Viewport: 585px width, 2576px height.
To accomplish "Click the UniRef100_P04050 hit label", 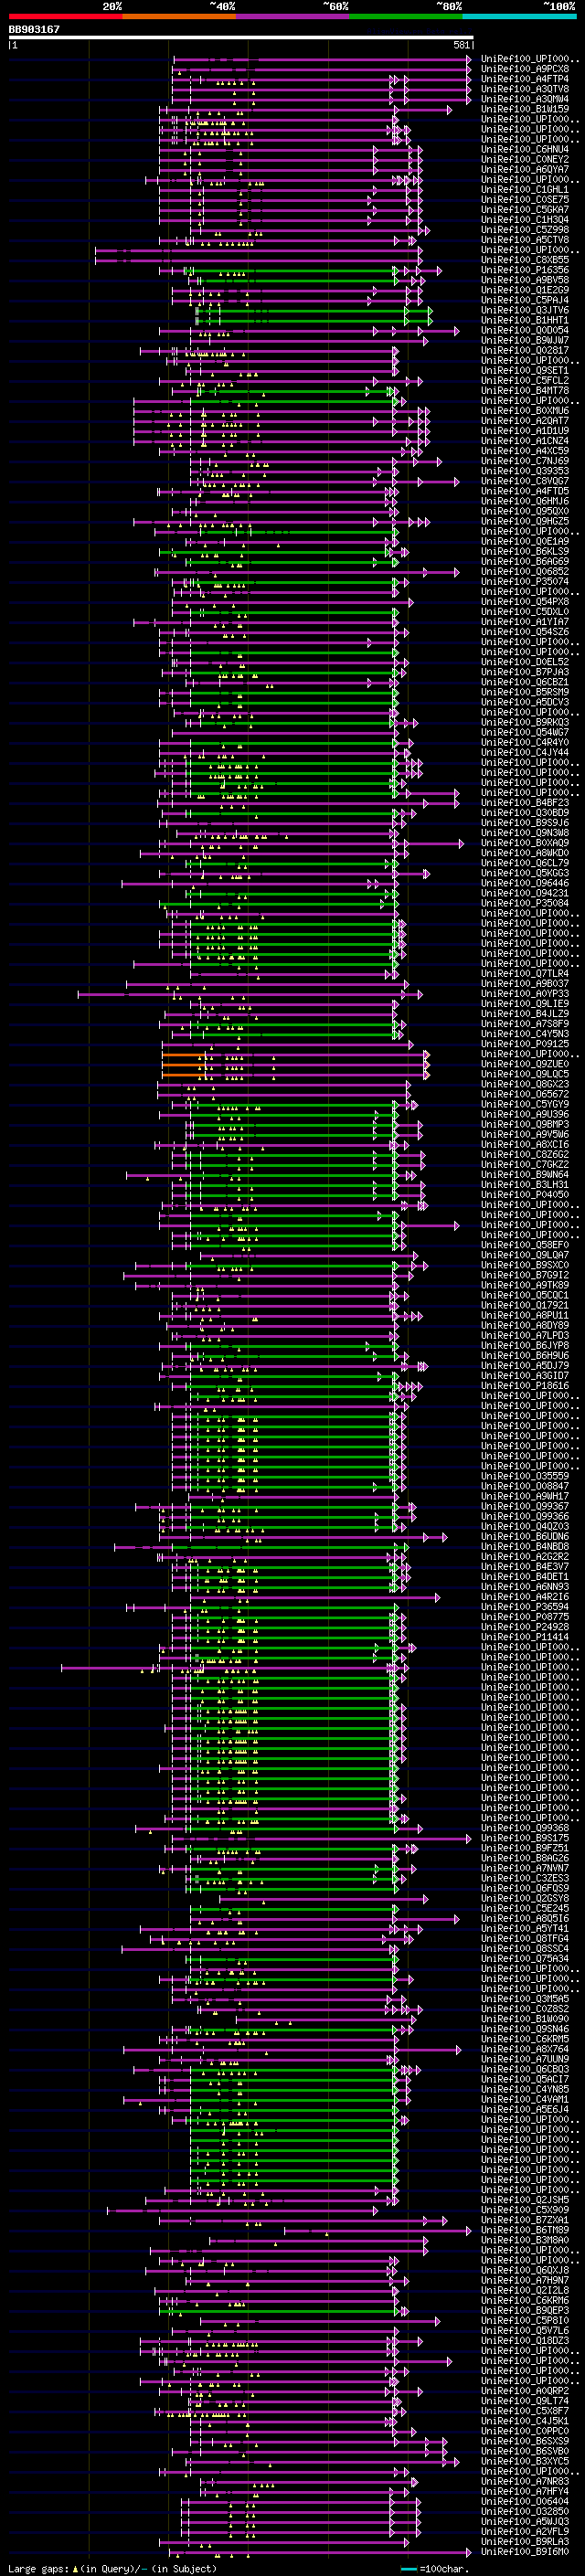I will click(x=525, y=1194).
